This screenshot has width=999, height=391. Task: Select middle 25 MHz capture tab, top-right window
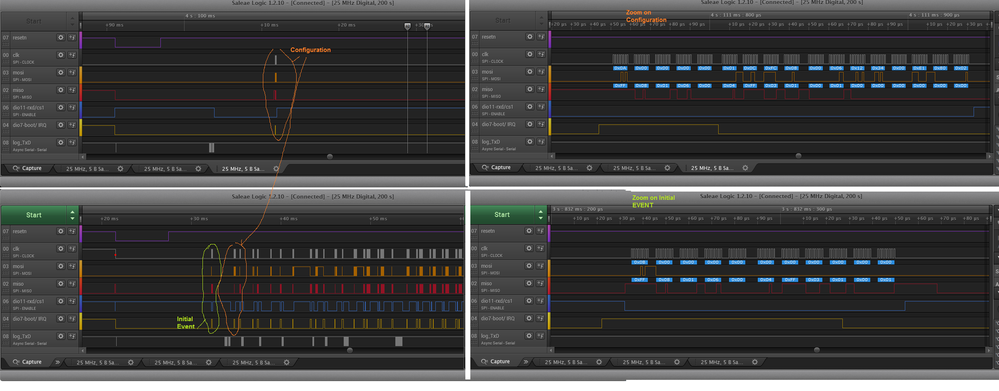tap(637, 168)
